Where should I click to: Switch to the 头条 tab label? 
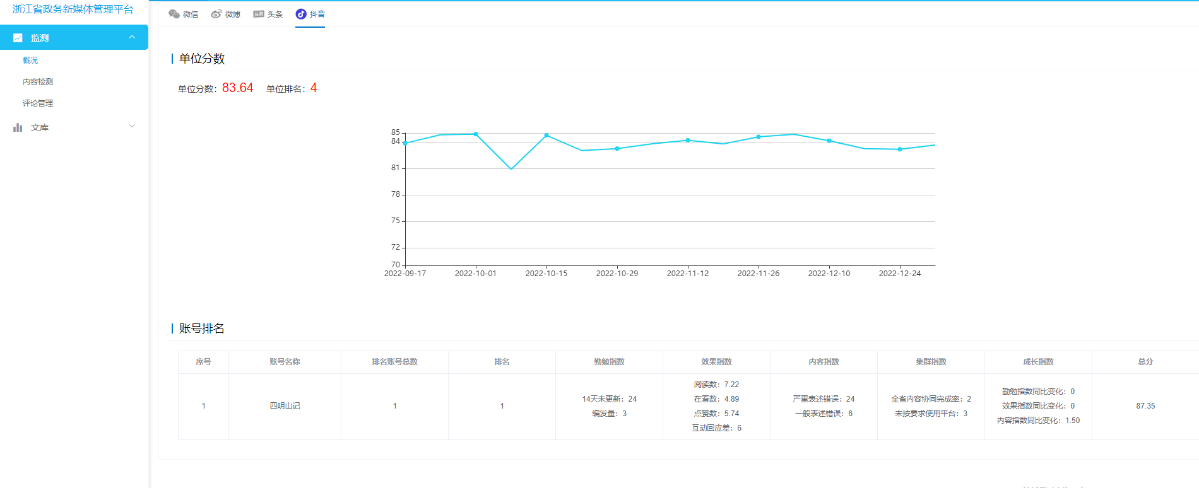coord(275,14)
